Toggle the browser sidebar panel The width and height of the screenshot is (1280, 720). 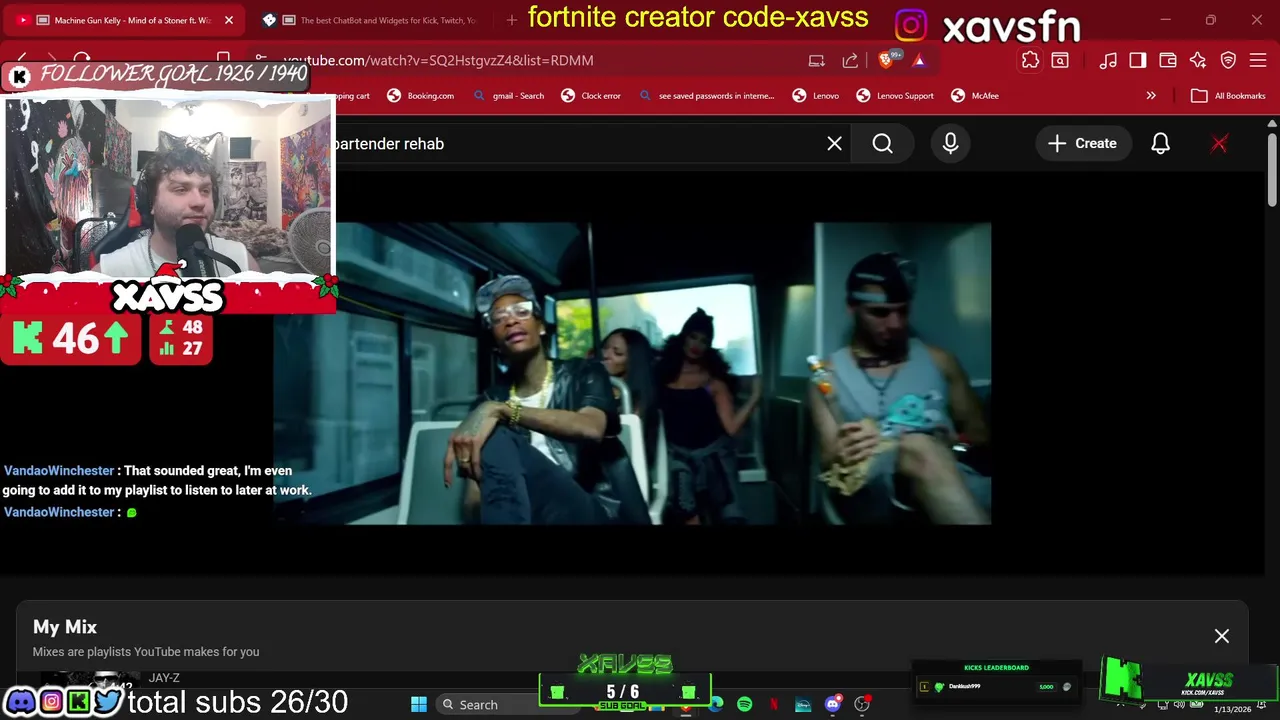(1138, 61)
